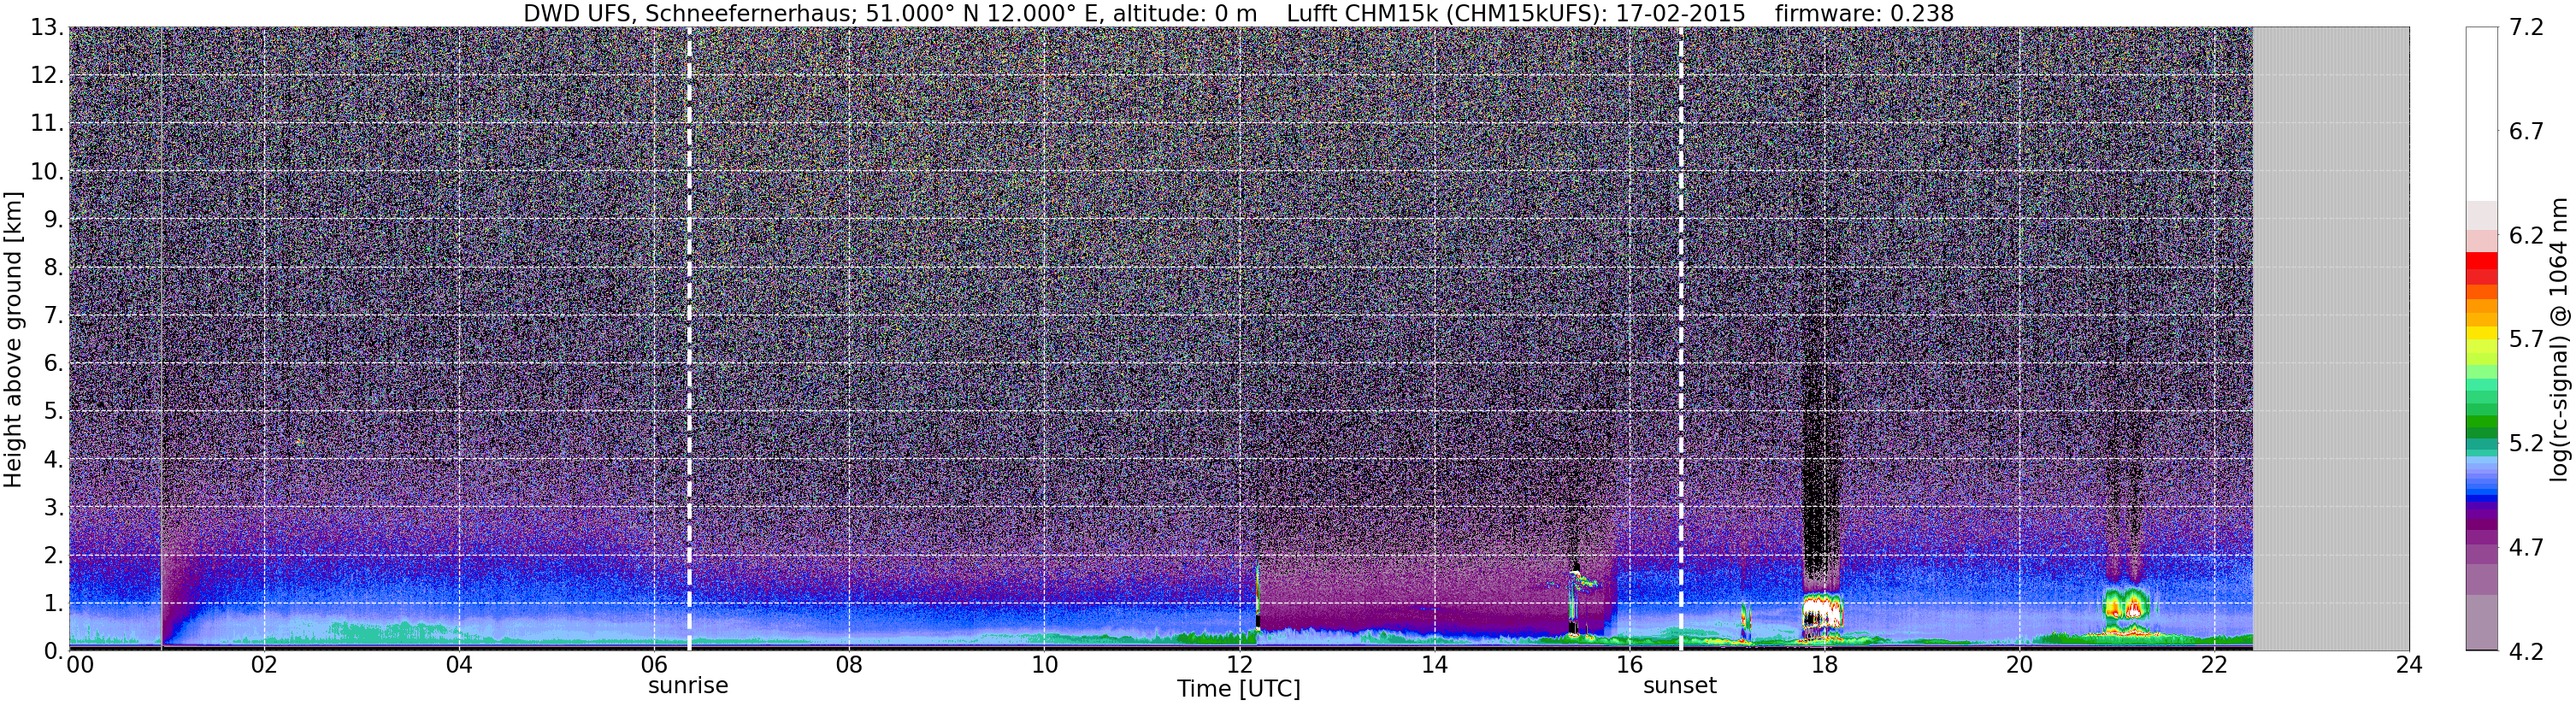Image resolution: width=2576 pixels, height=706 pixels.
Task: Click the height axis tick '7.'
Action: (52, 315)
